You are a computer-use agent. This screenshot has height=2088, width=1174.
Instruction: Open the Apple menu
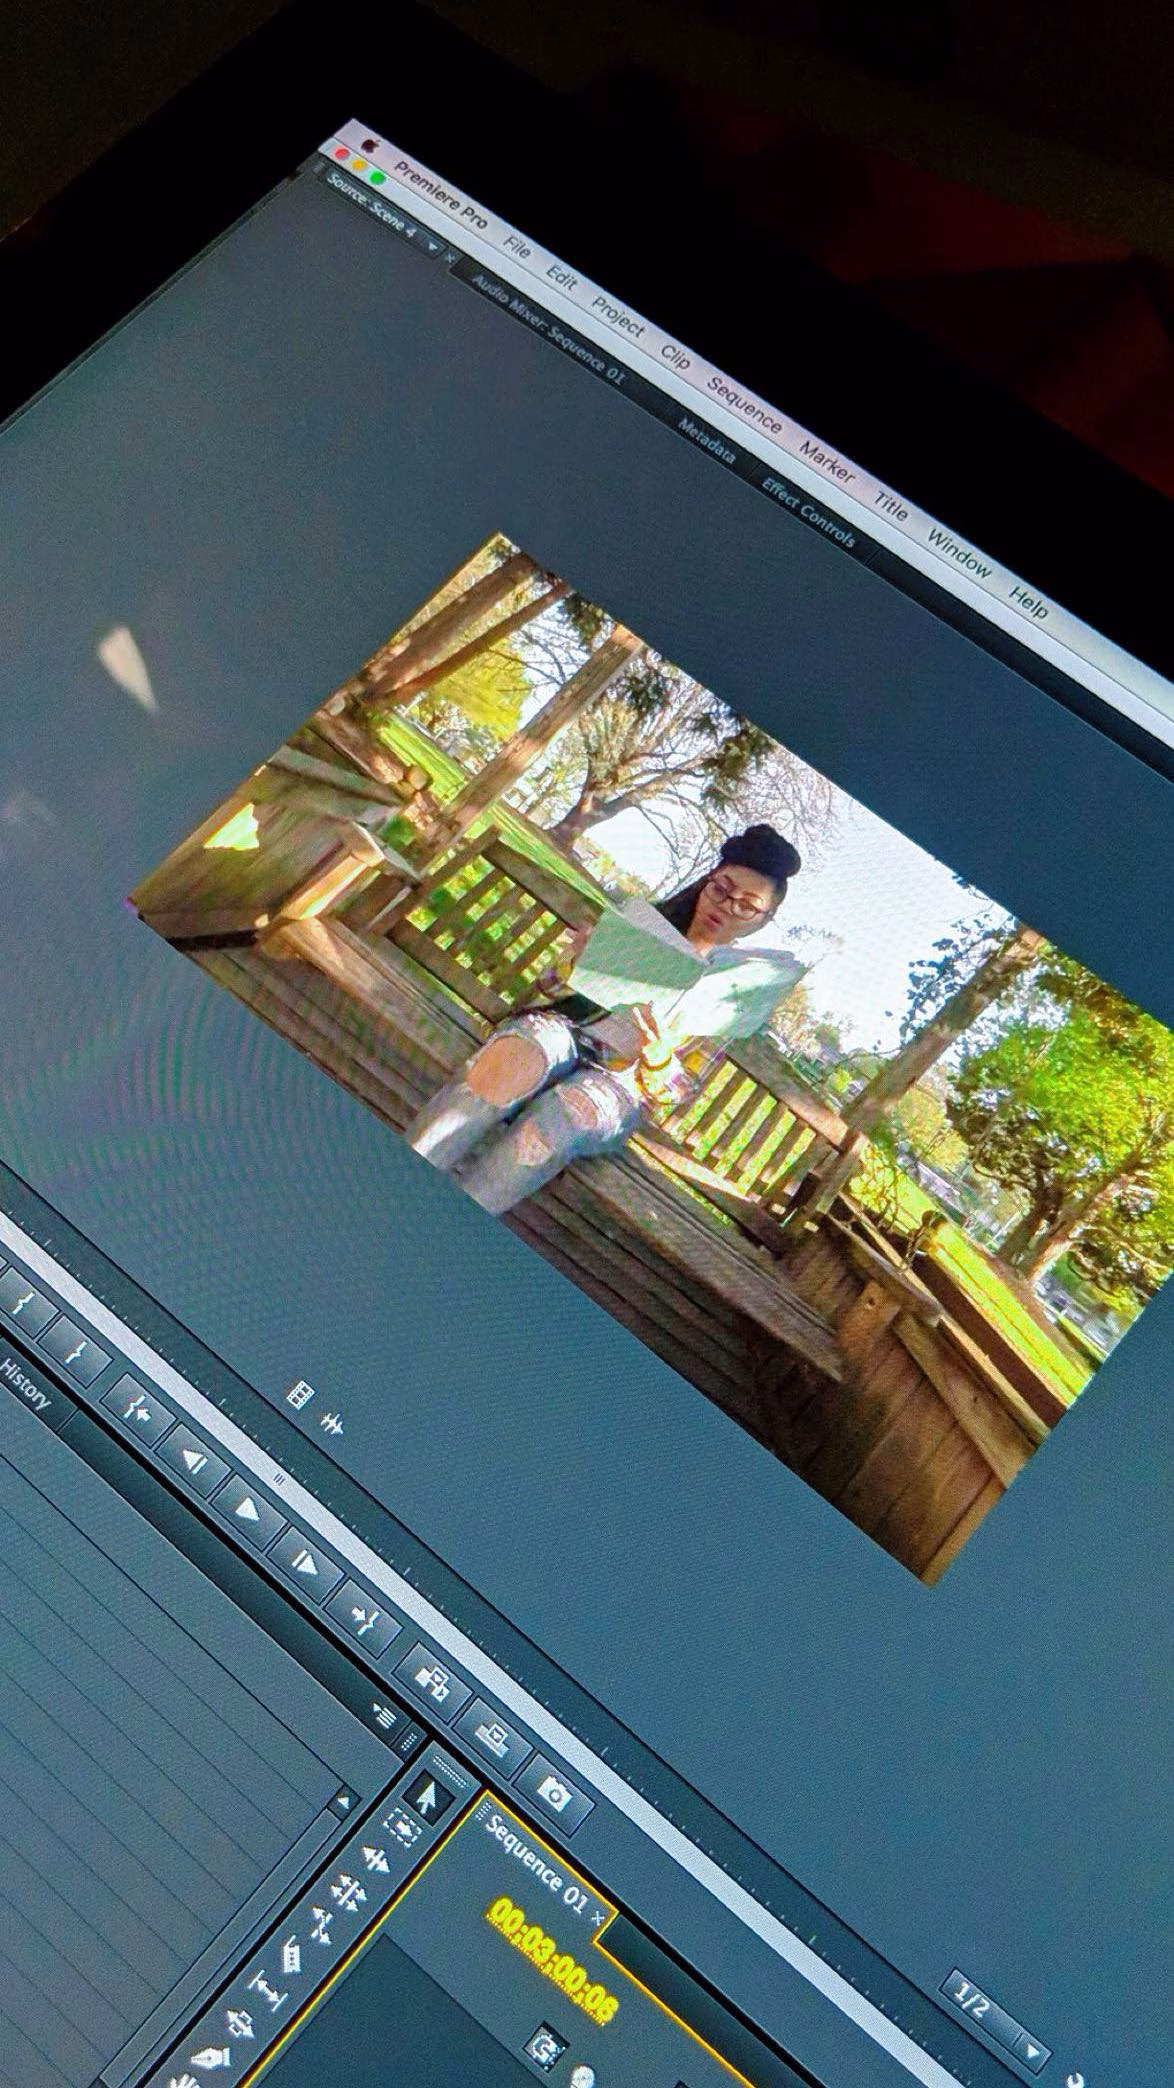(x=369, y=147)
